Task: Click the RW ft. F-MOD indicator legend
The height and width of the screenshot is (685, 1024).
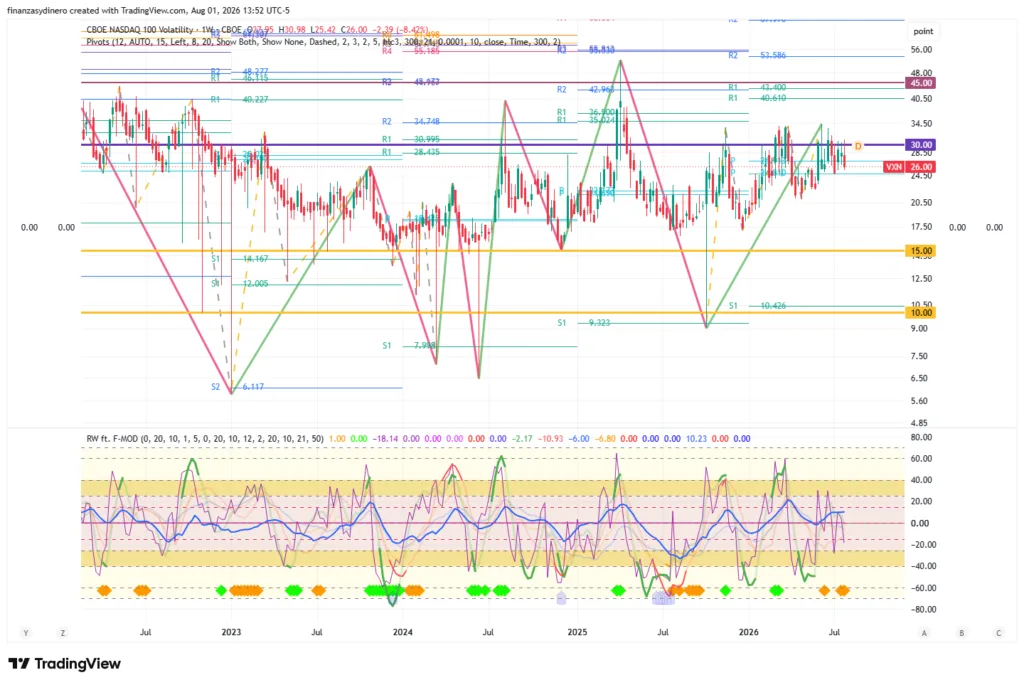Action: (204, 439)
